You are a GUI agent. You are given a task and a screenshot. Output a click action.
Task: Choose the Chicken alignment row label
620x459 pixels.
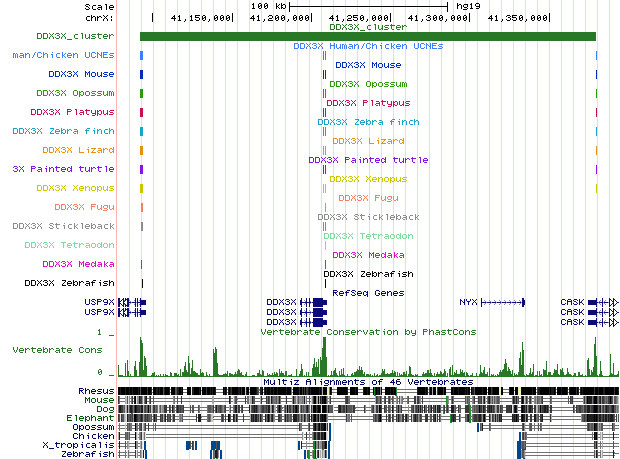(x=93, y=435)
